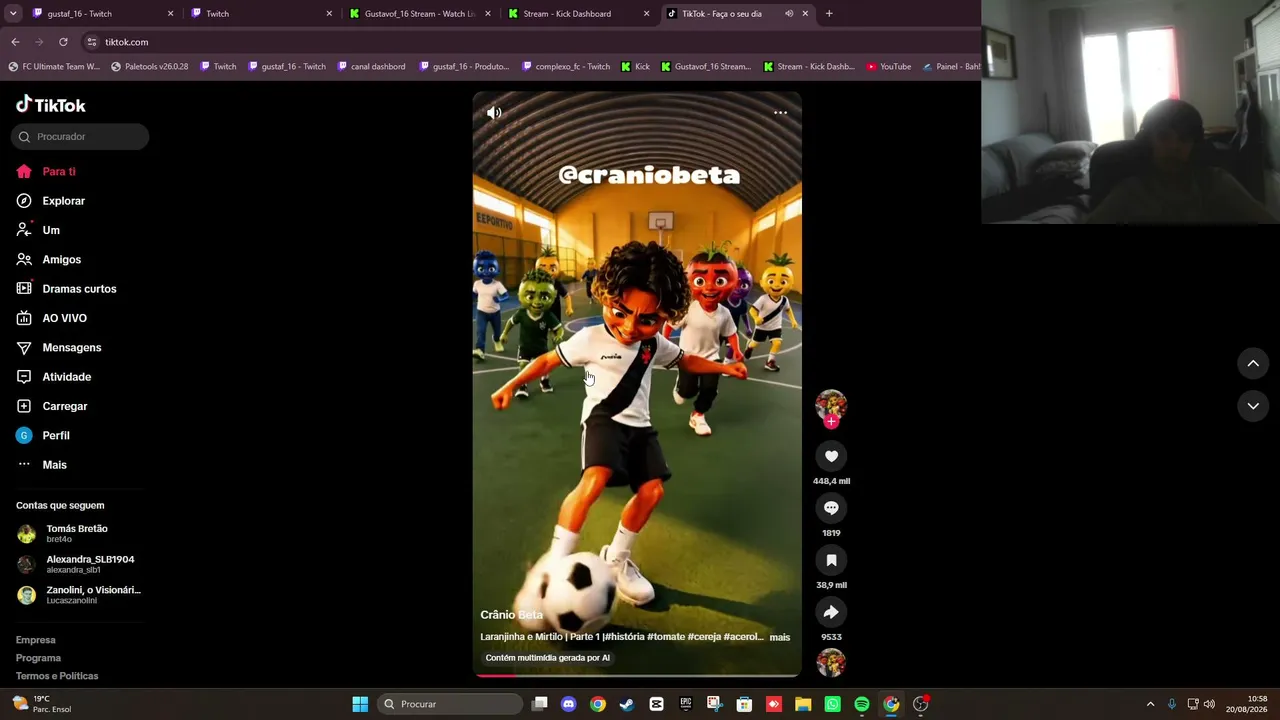Screen dimensions: 1280x720
Task: Open the Paletools v26.0.28 bookmark
Action: click(150, 67)
